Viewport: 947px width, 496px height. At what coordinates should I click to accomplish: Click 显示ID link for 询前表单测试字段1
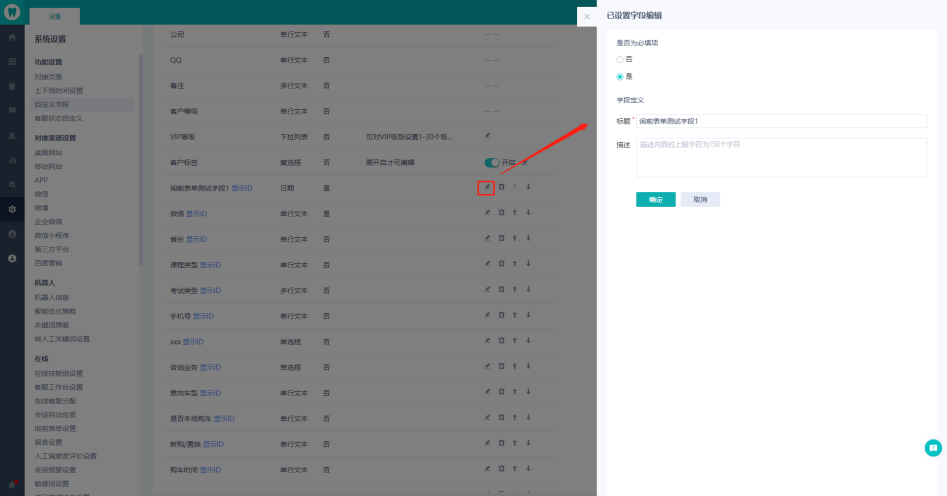[242, 188]
